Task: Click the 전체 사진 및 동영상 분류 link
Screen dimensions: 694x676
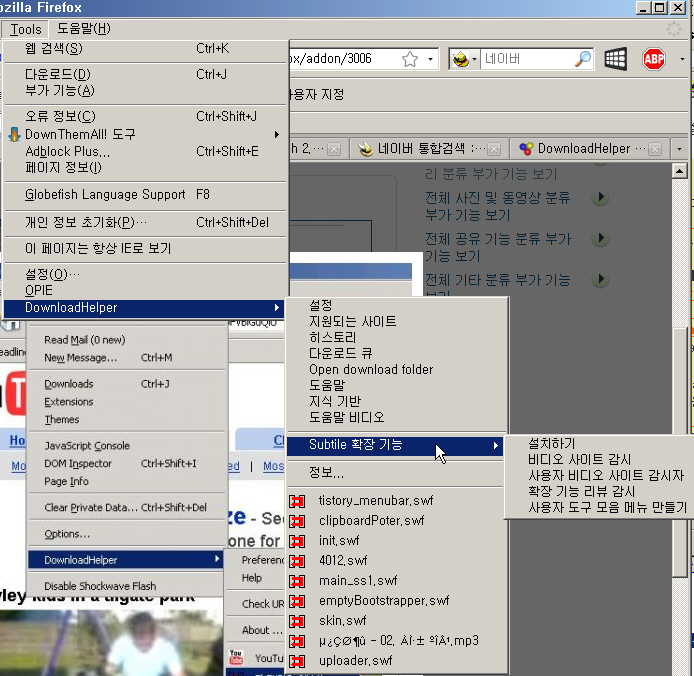Action: pos(497,206)
